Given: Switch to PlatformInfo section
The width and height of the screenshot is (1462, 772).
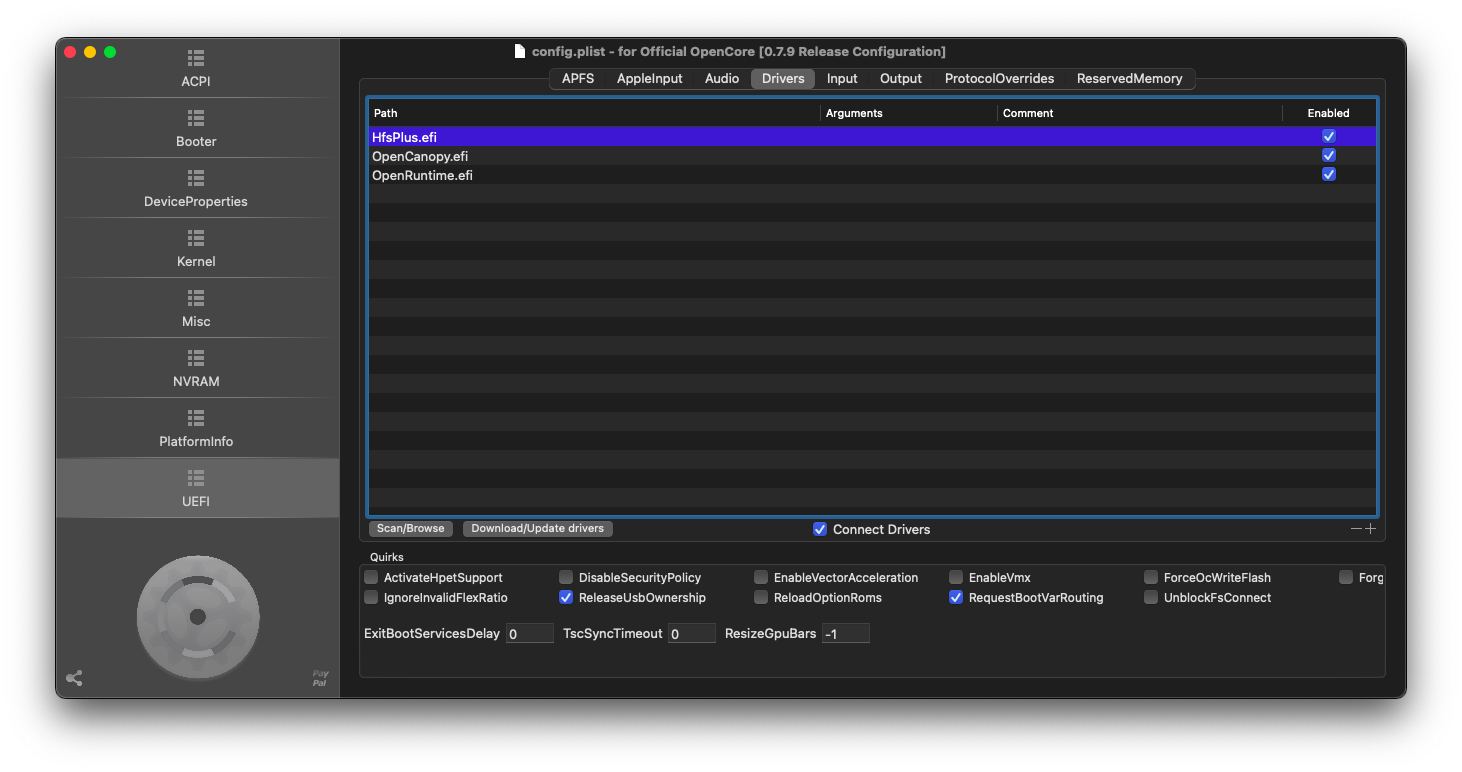Looking at the screenshot, I should click(196, 428).
